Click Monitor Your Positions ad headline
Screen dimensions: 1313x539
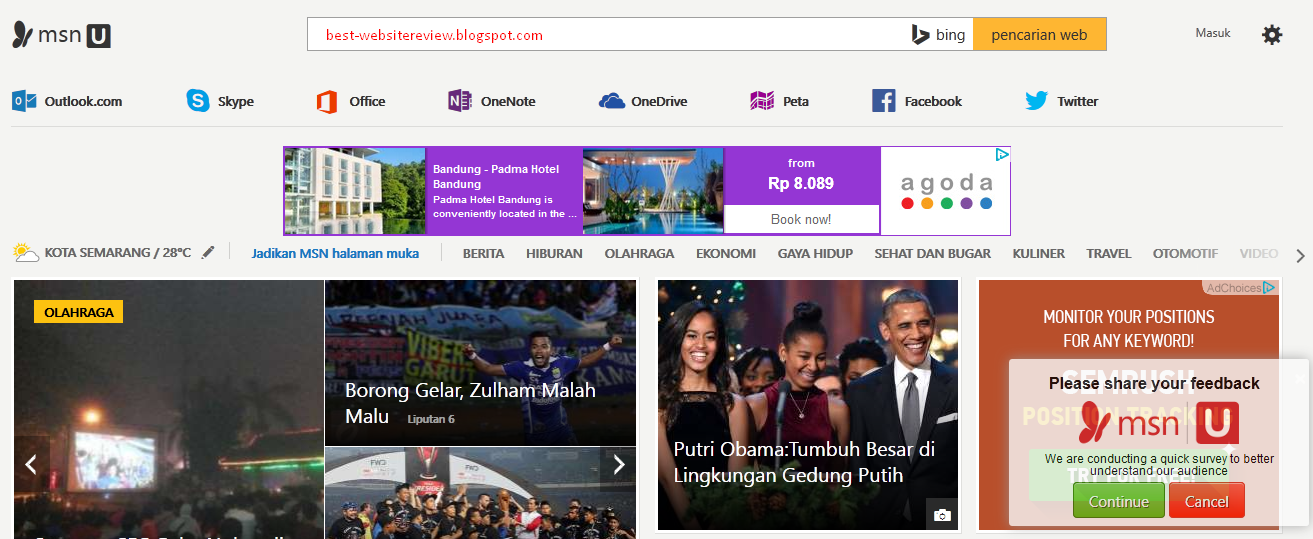tap(1128, 329)
